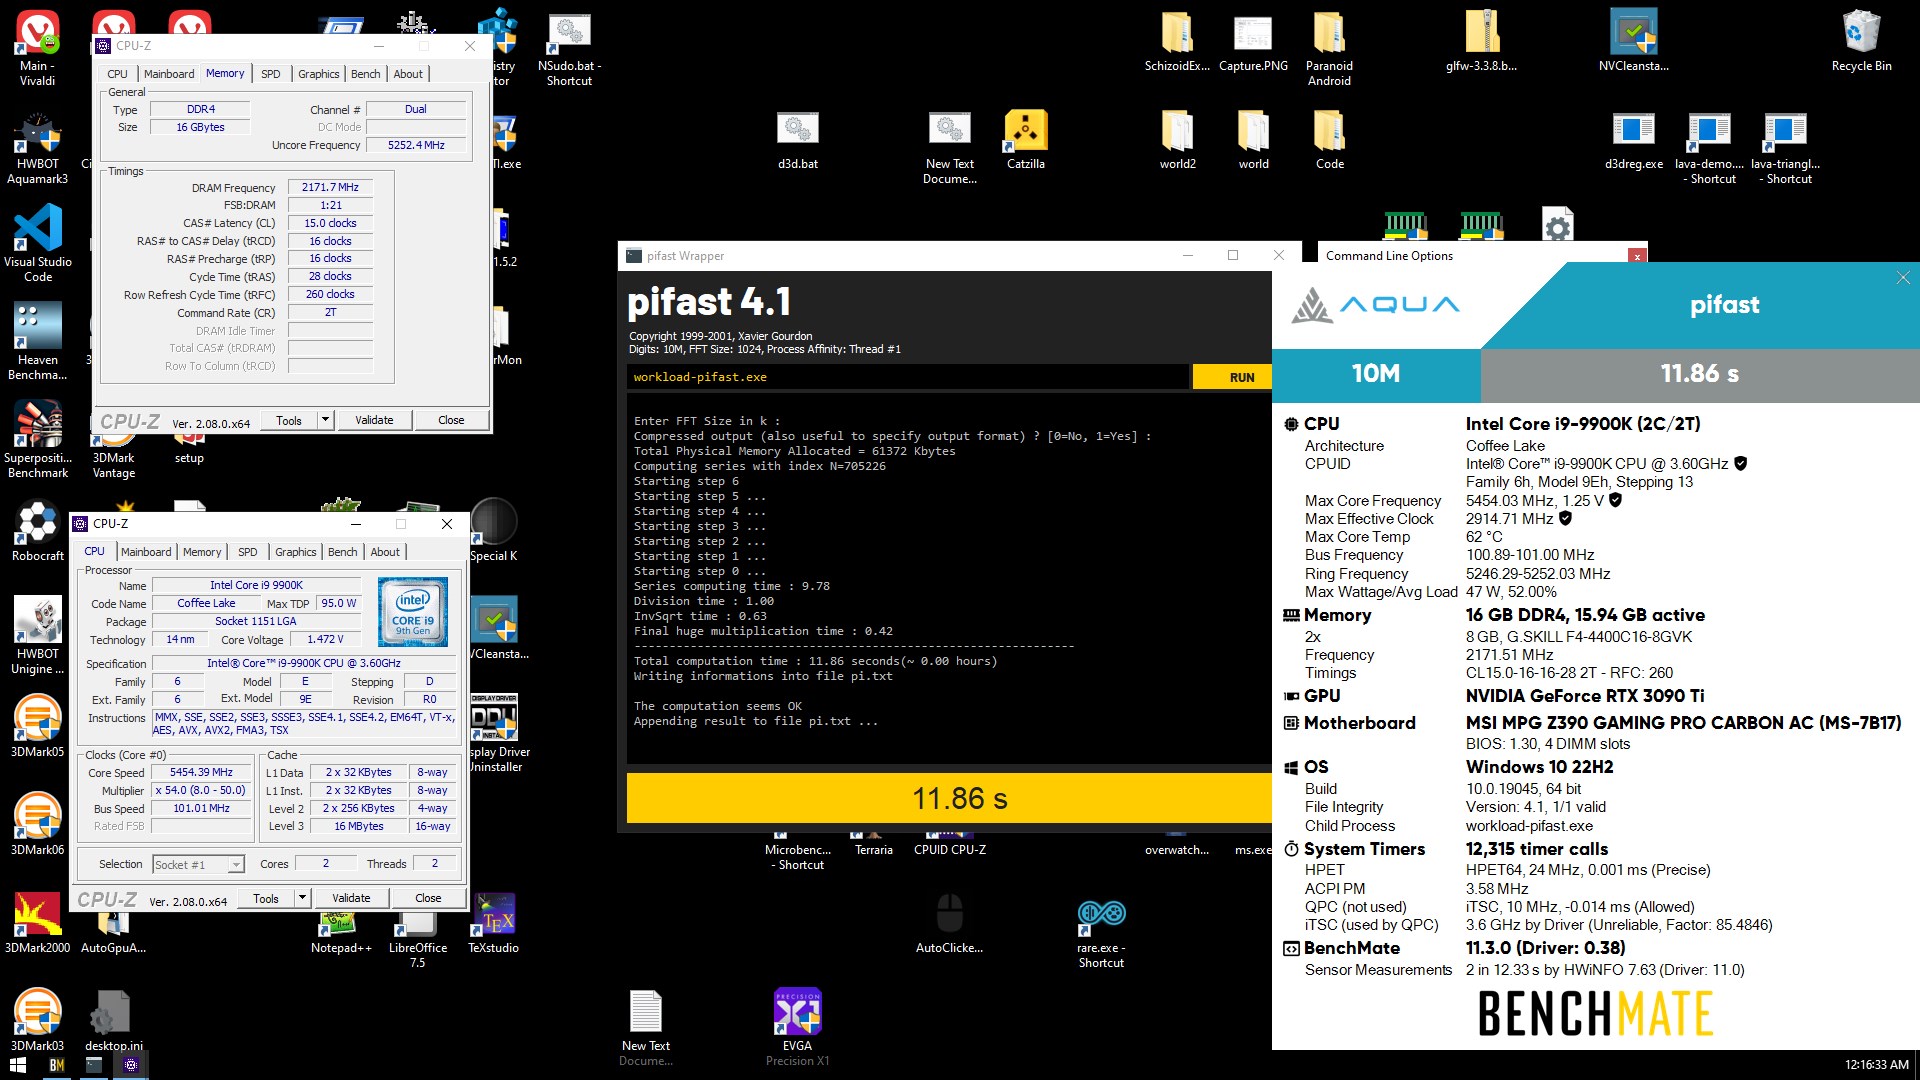The height and width of the screenshot is (1080, 1920).
Task: Open the Windows Start menu
Action: click(18, 1065)
